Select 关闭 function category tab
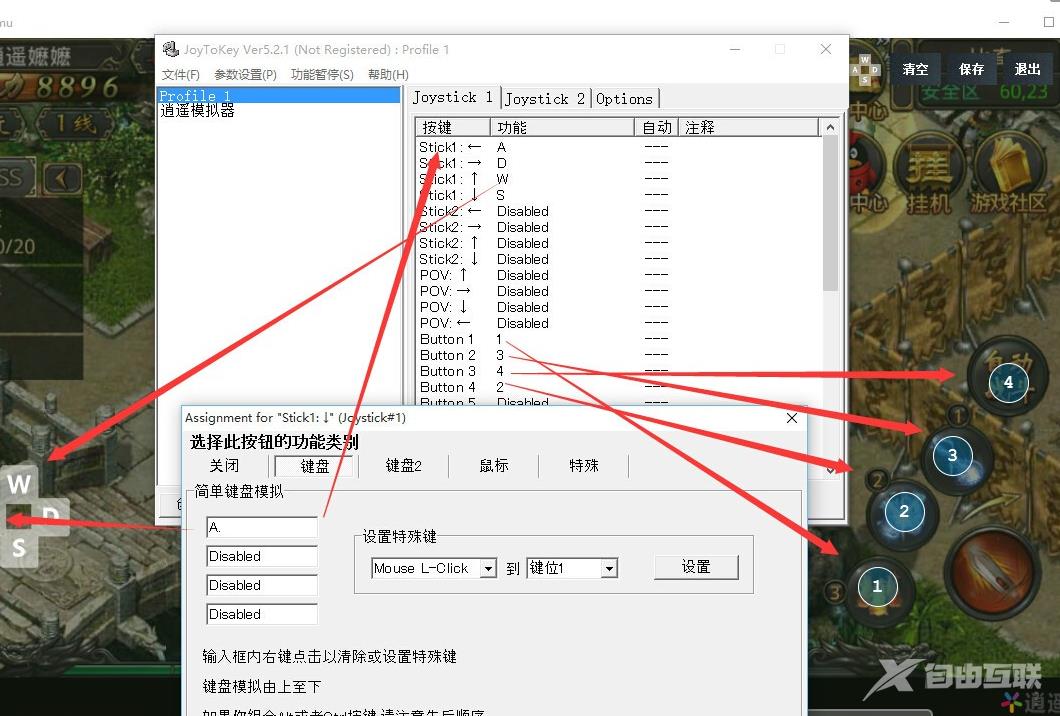The height and width of the screenshot is (716, 1060). [224, 466]
